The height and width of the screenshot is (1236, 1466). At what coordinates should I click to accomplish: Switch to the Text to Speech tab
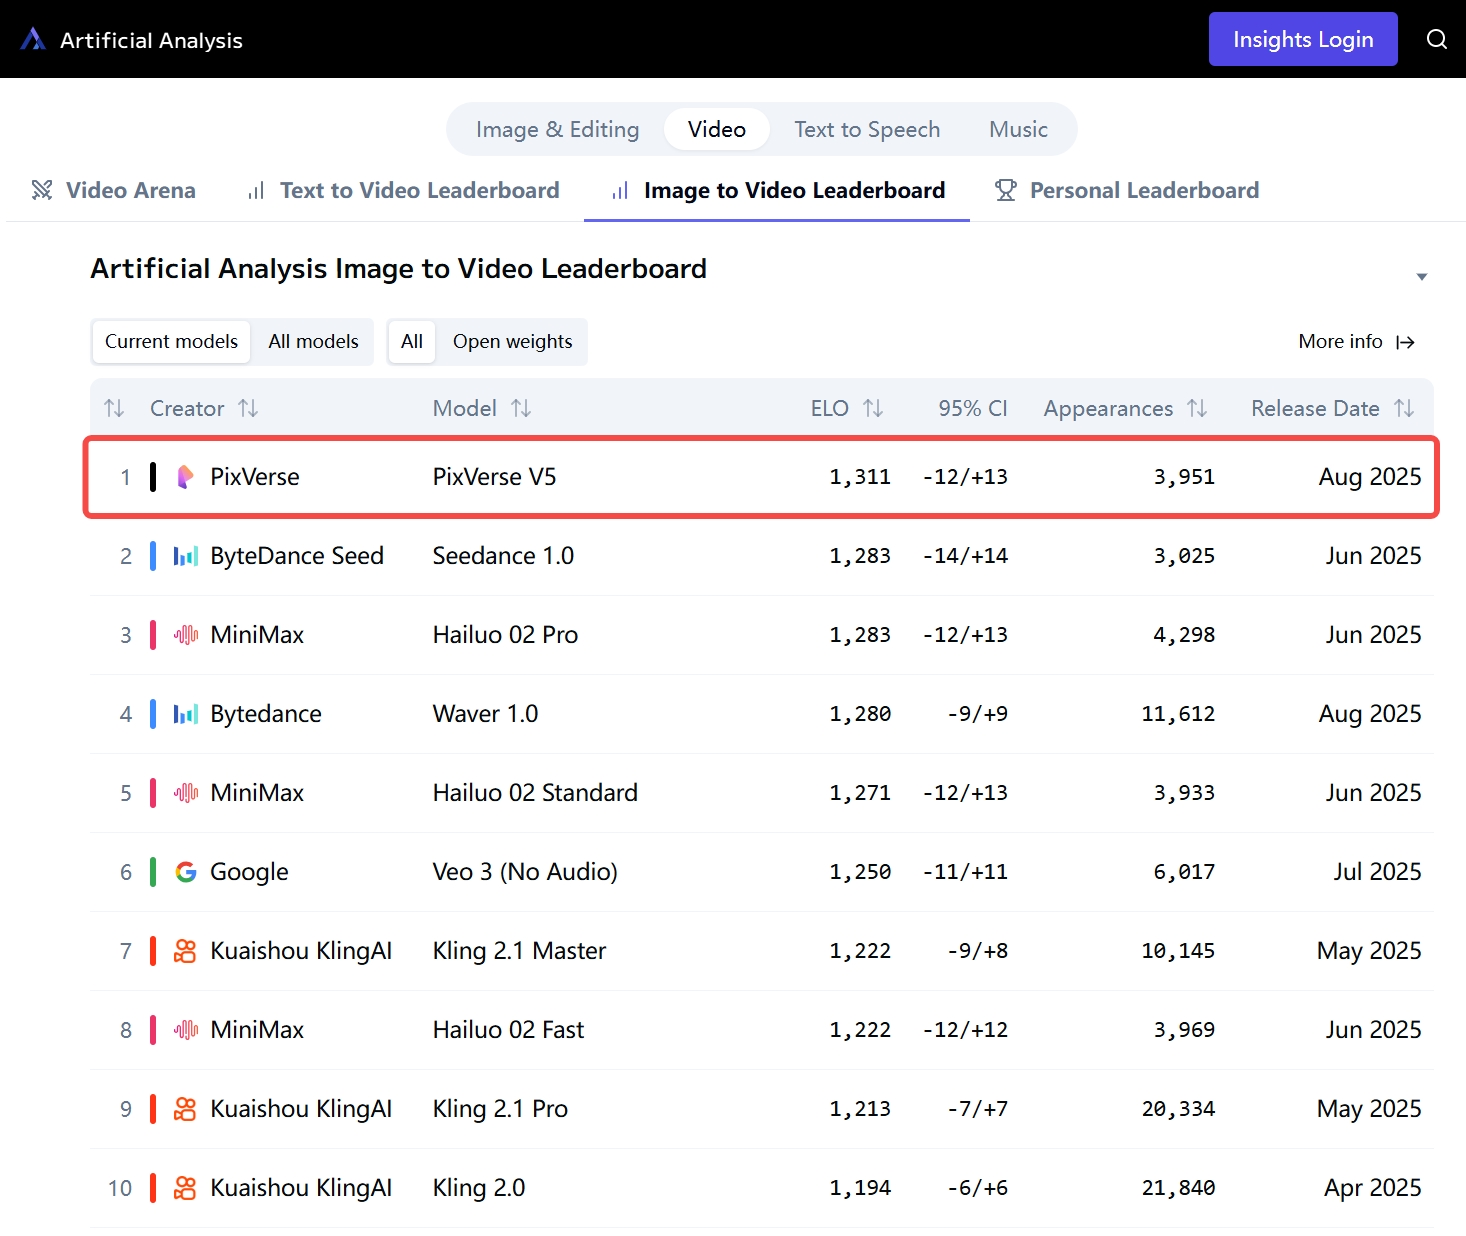pos(867,129)
